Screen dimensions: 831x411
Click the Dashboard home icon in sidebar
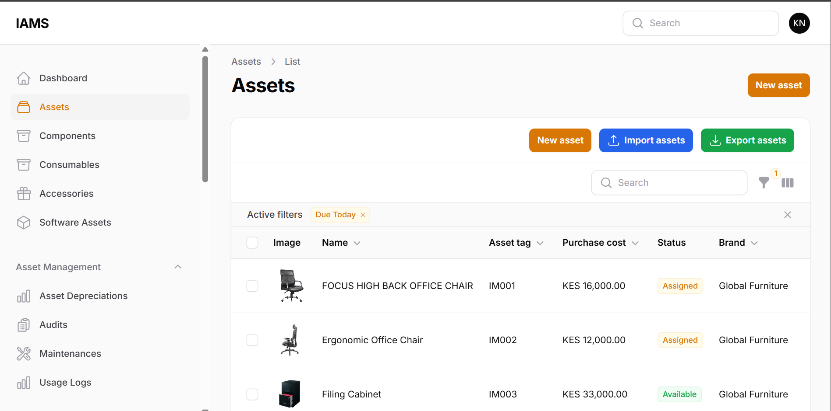24,78
